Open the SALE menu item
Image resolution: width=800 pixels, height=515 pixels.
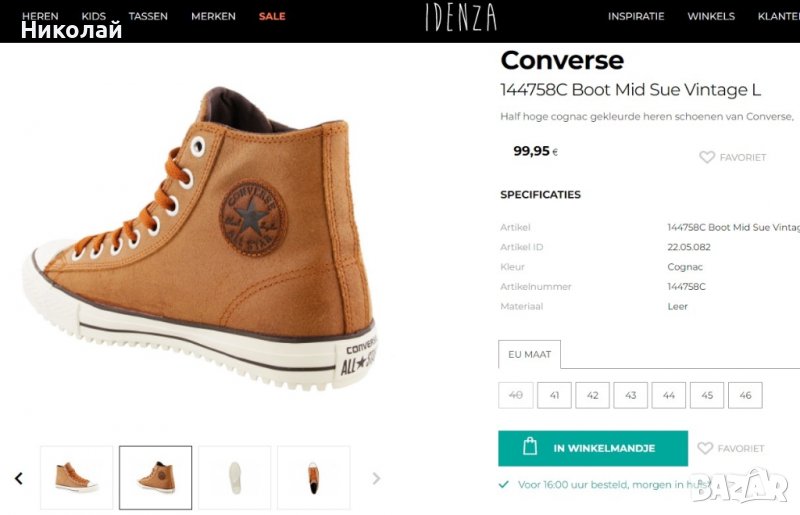pyautogui.click(x=272, y=16)
